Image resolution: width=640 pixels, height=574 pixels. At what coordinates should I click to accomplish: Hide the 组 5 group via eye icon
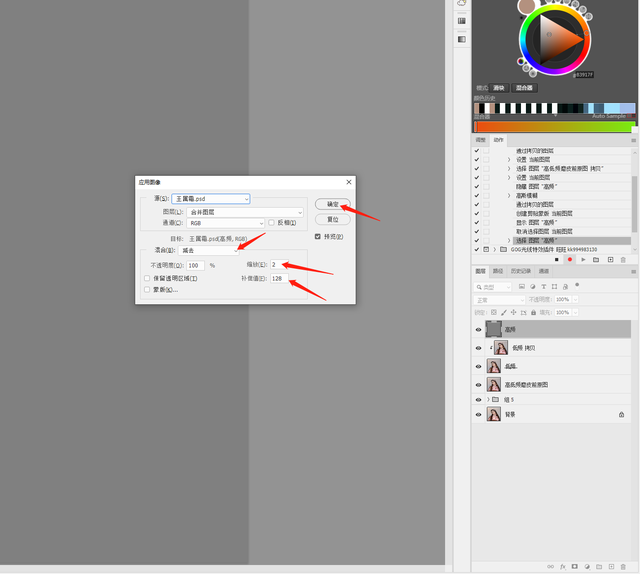478,400
